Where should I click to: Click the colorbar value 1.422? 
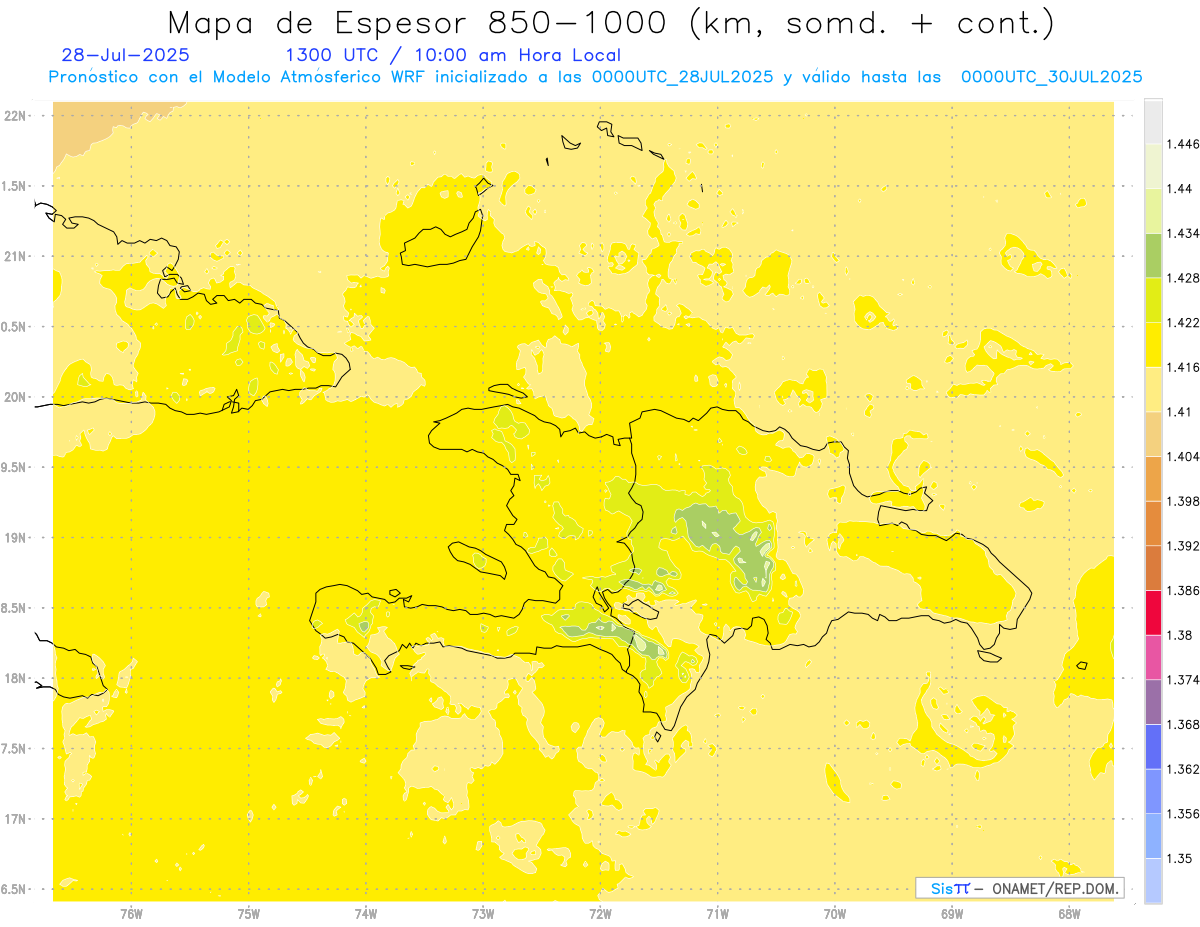click(x=1183, y=322)
